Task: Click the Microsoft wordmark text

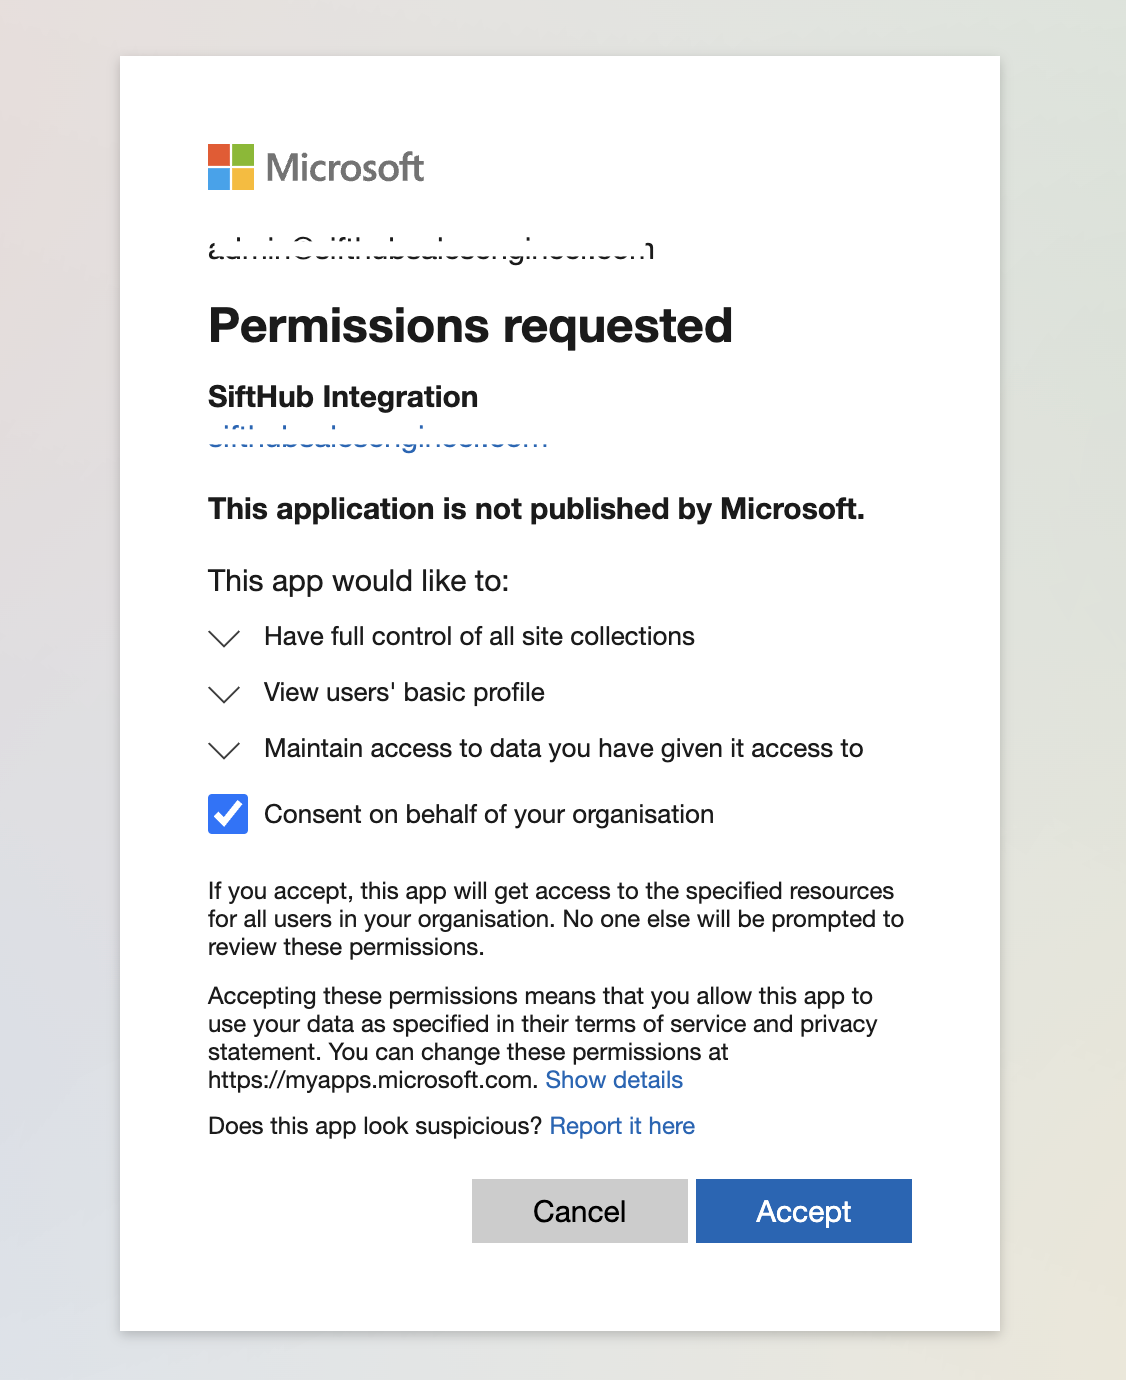Action: [x=345, y=168]
